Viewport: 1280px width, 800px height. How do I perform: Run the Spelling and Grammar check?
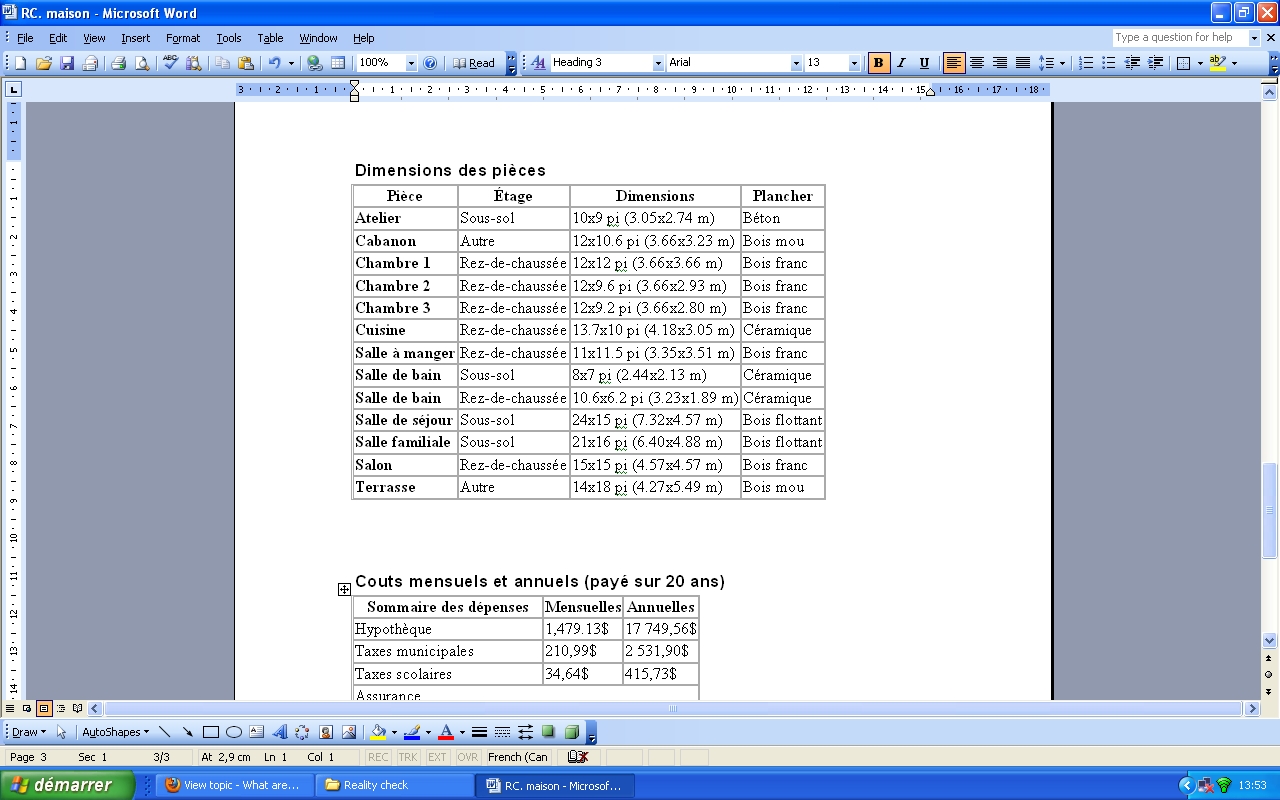coord(170,63)
